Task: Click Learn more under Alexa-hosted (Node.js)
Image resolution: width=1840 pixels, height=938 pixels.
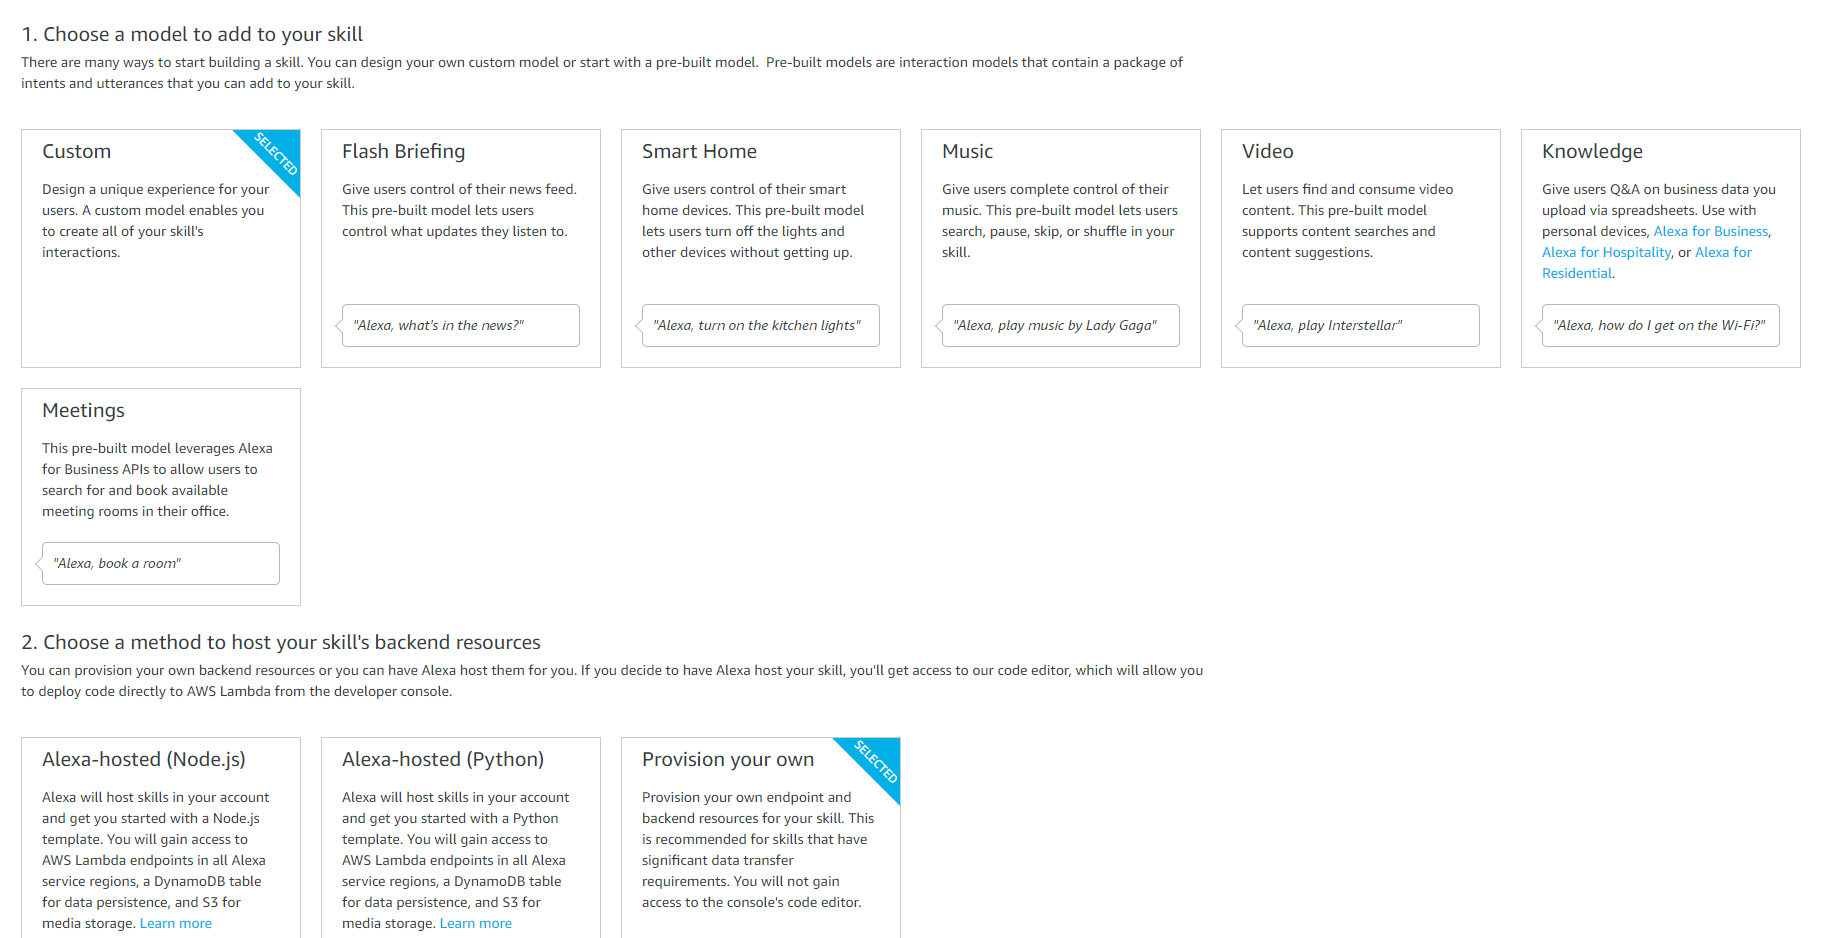Action: pos(175,922)
